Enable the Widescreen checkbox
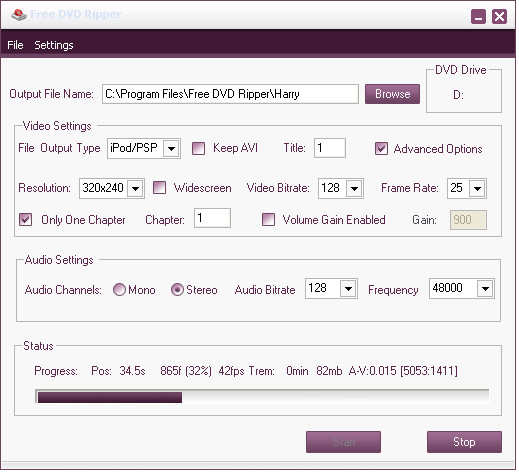The width and height of the screenshot is (519, 474). point(159,188)
